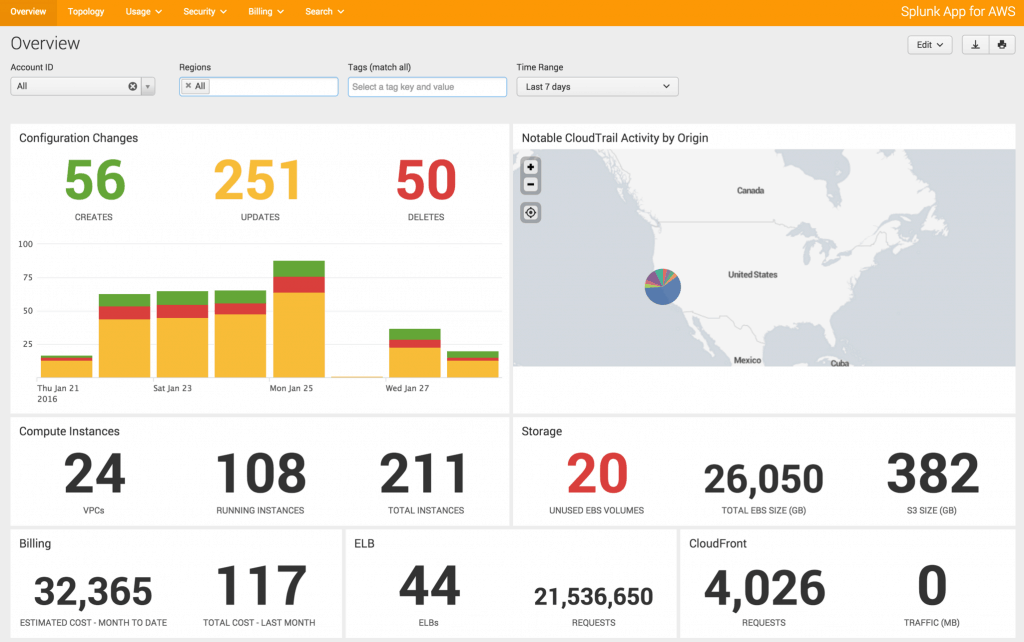Click Notable CloudTrail Activity by Origin title
This screenshot has width=1024, height=642.
coord(615,138)
